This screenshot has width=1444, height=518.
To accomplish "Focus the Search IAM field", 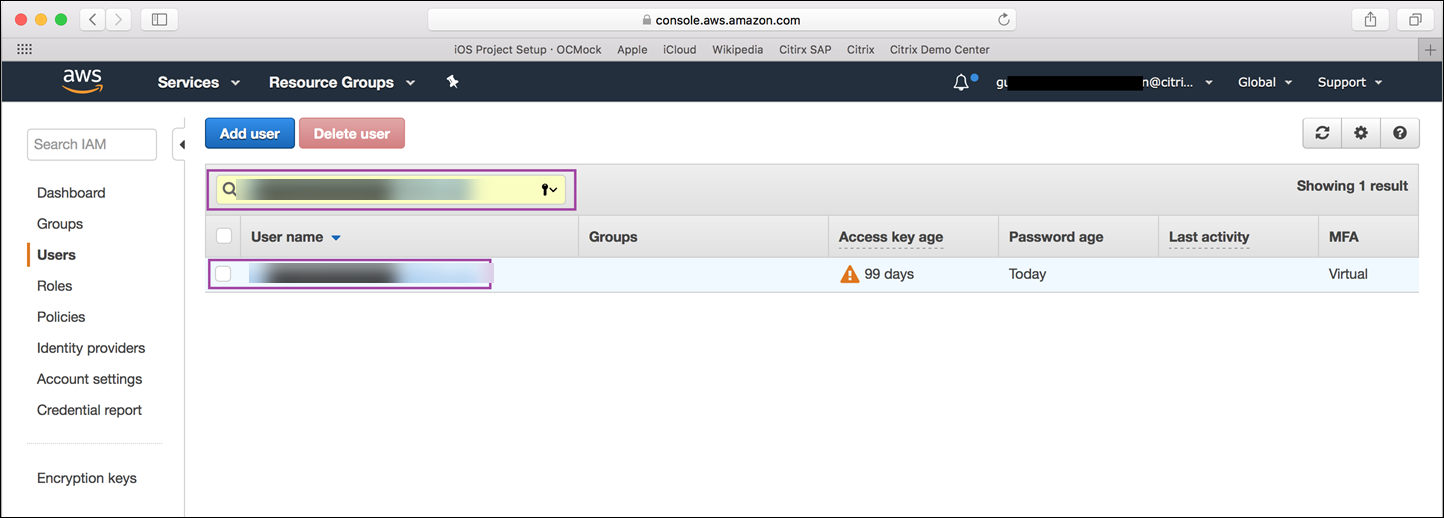I will (92, 144).
